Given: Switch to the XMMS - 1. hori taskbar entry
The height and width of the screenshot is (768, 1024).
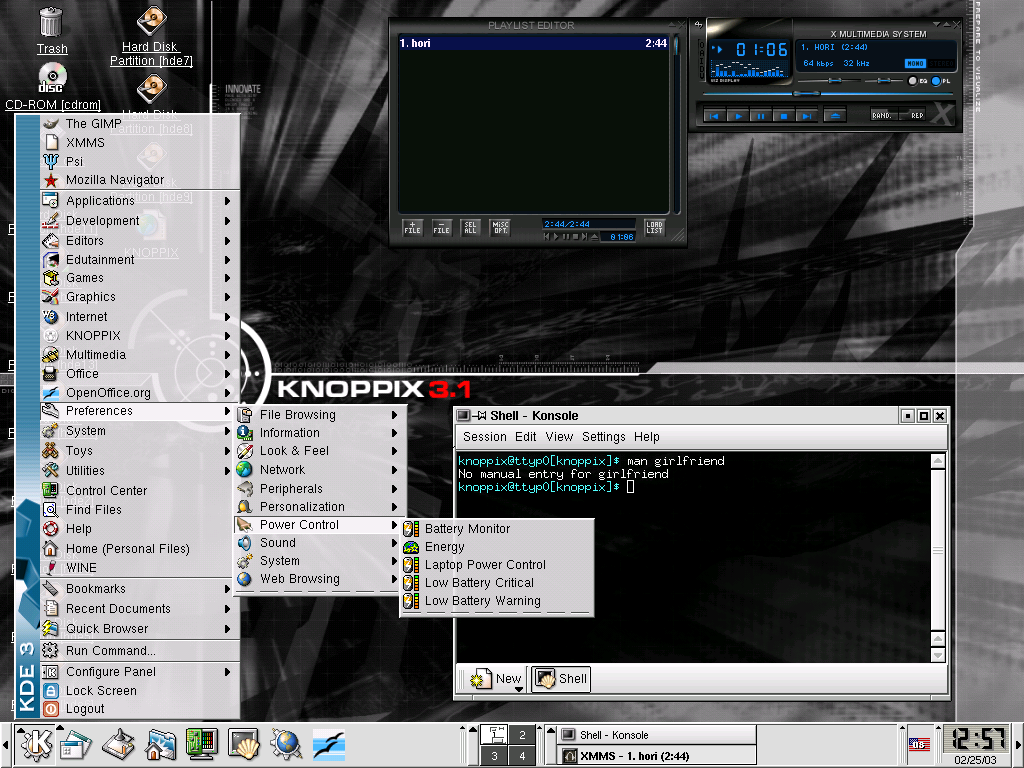Looking at the screenshot, I should pos(656,756).
